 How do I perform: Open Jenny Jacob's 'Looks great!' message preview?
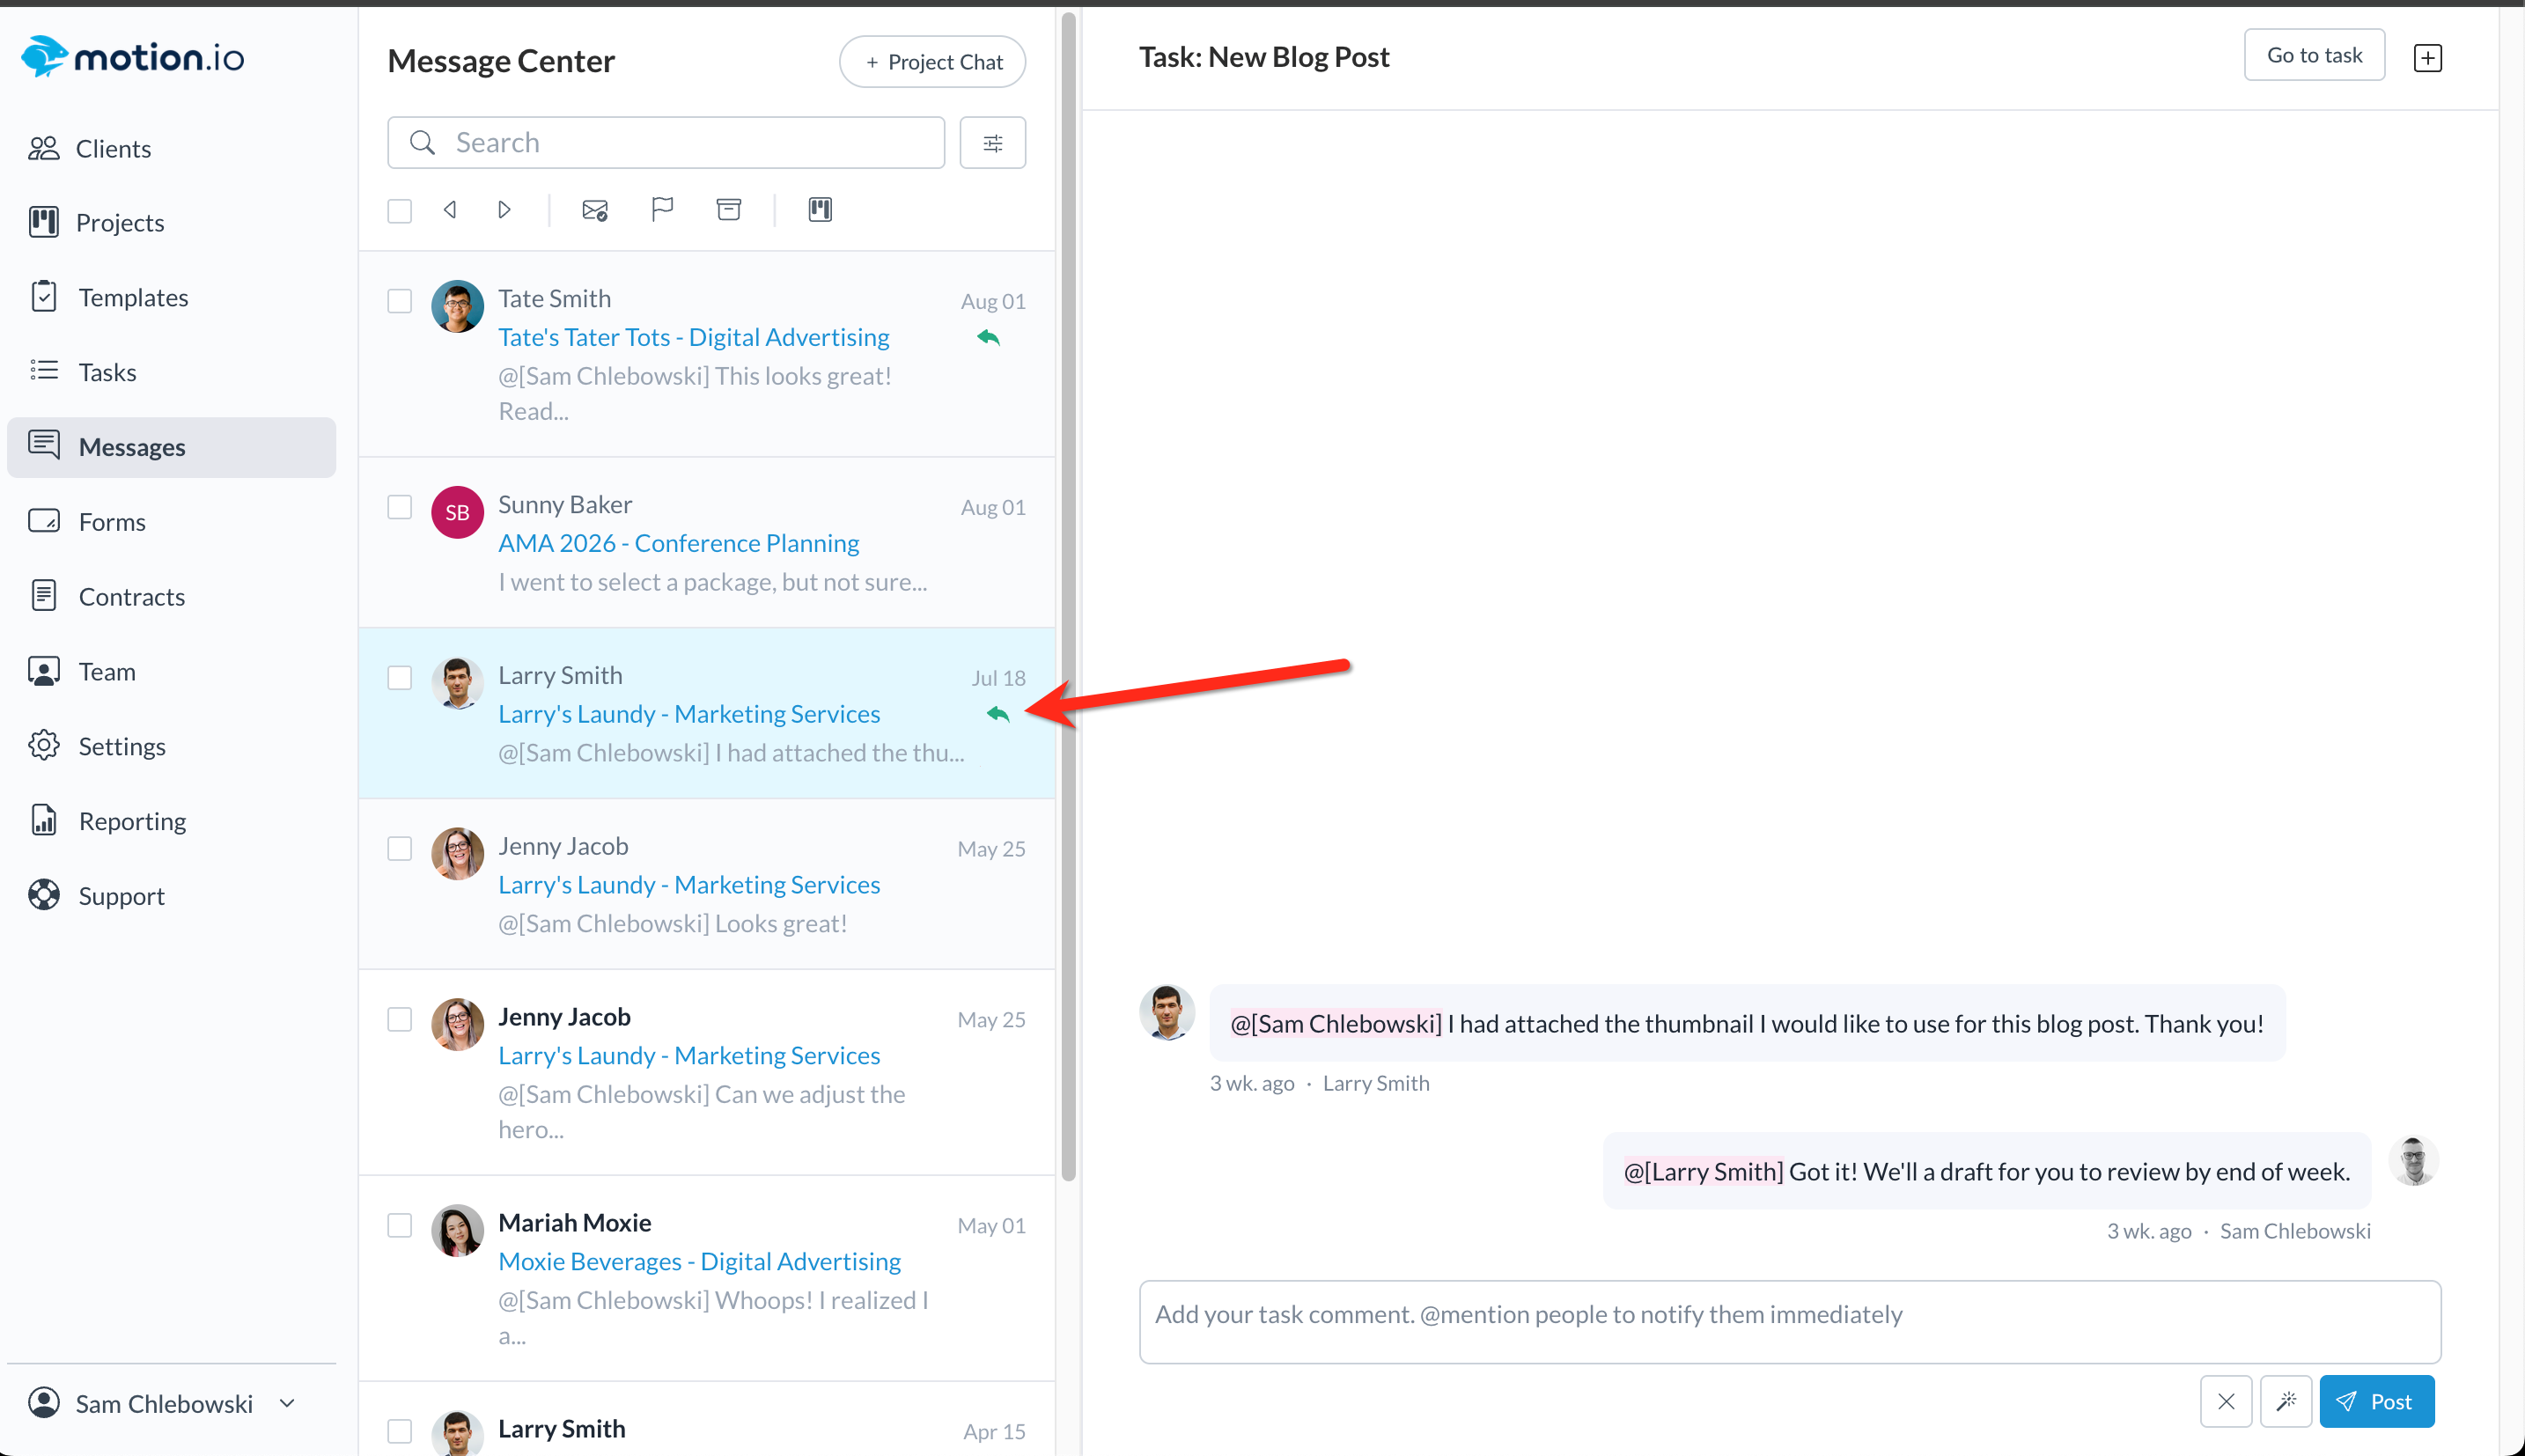[x=673, y=924]
